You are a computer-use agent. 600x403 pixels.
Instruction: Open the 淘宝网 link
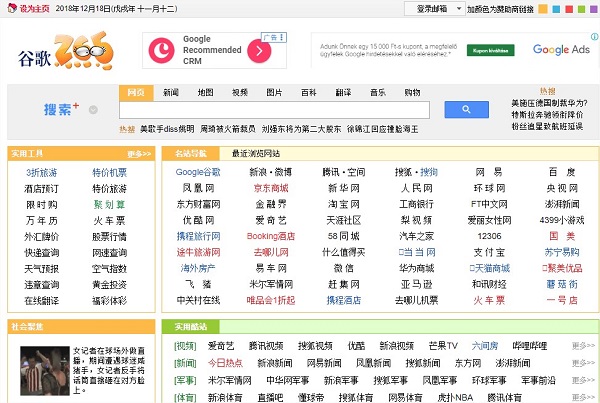(344, 204)
